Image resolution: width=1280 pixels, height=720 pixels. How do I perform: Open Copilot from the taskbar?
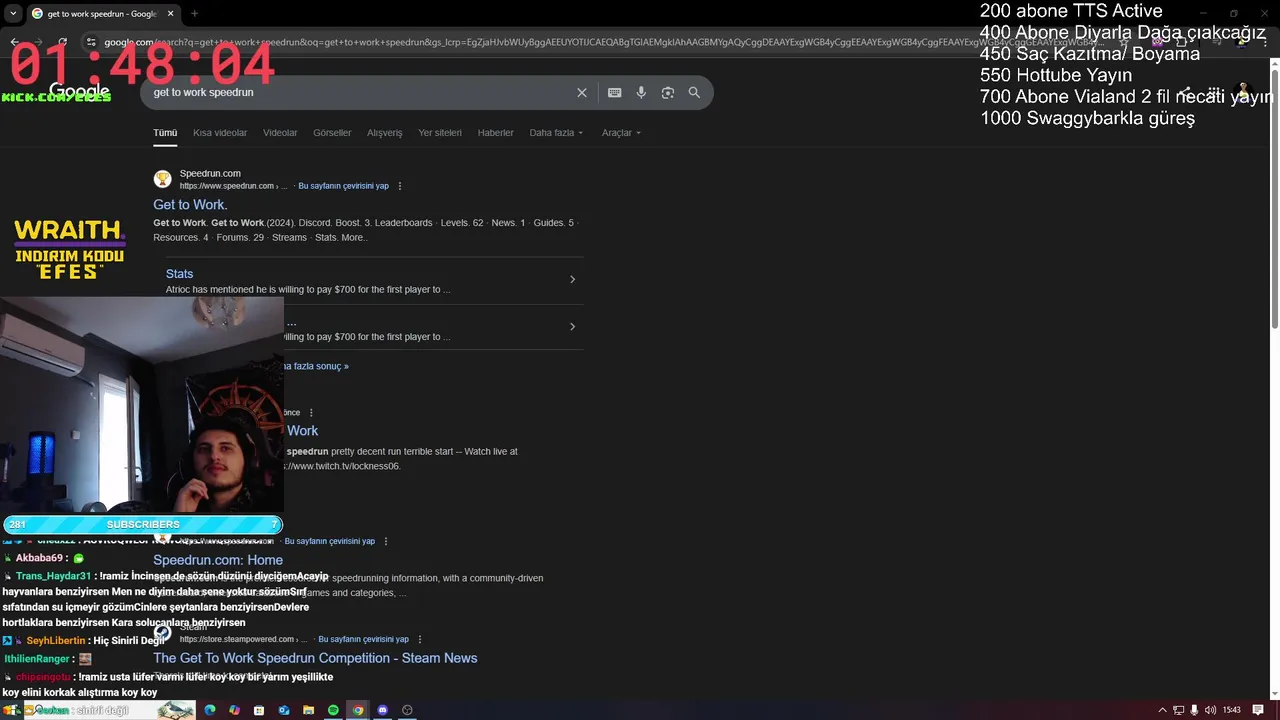(234, 710)
